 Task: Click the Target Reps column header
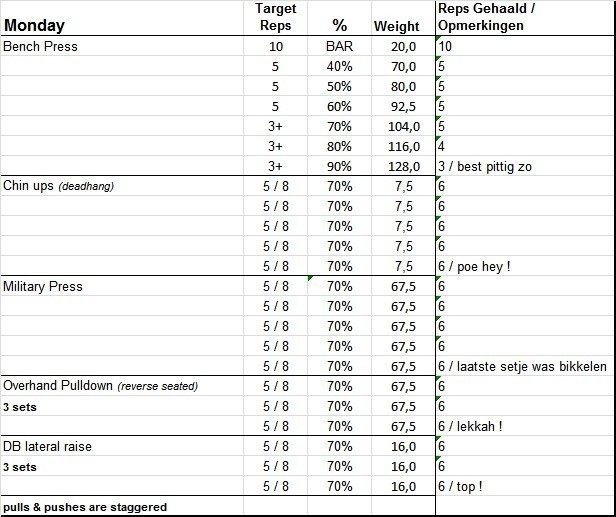[275, 17]
